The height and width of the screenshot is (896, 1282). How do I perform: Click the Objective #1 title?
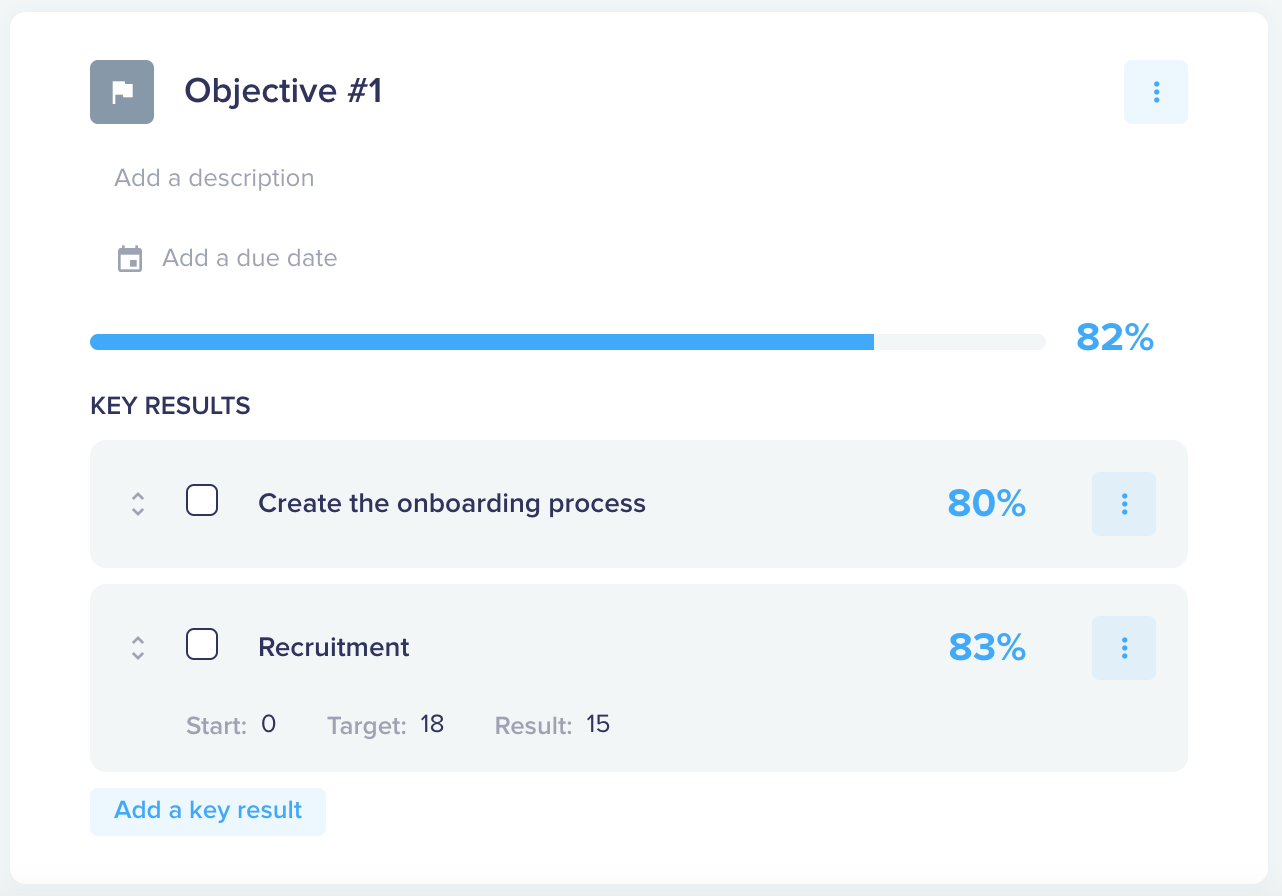click(283, 91)
